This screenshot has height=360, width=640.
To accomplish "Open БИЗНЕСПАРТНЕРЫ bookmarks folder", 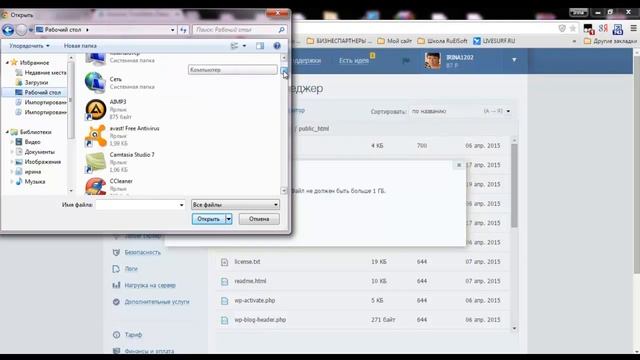I will pyautogui.click(x=339, y=41).
